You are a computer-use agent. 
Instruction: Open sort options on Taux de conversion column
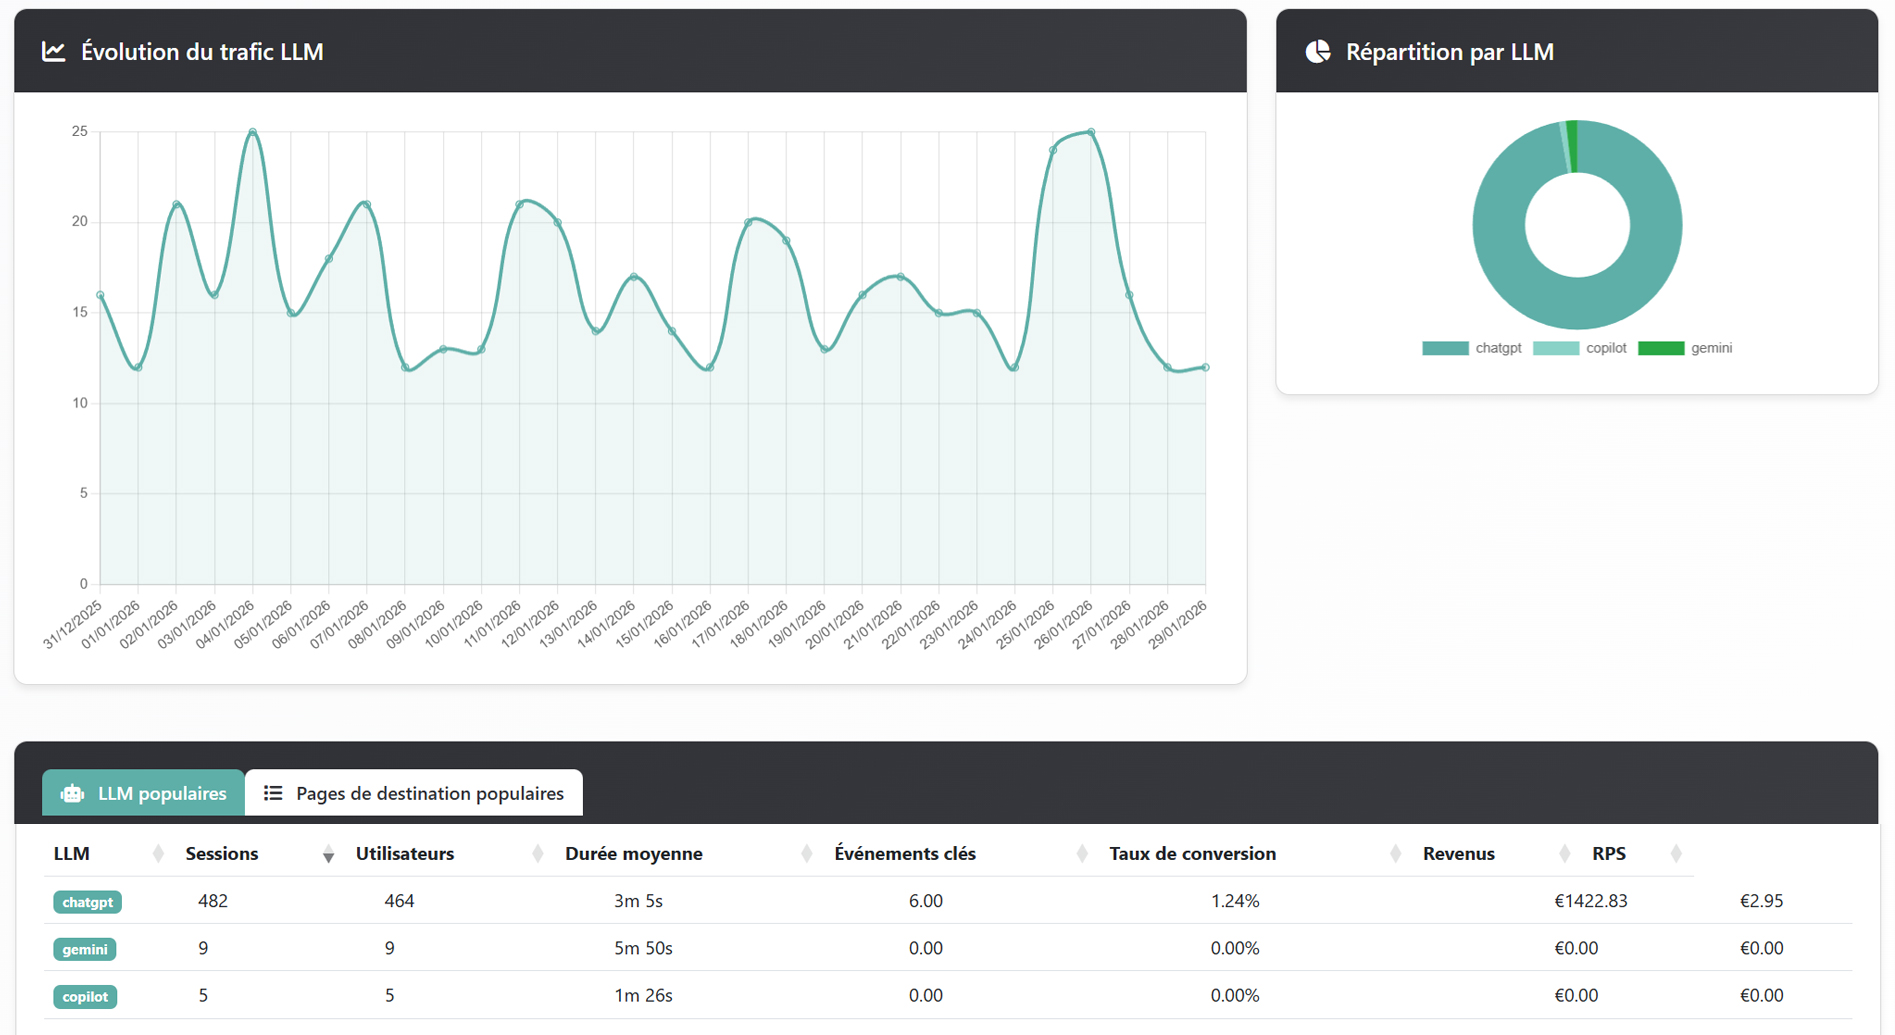(x=1394, y=854)
